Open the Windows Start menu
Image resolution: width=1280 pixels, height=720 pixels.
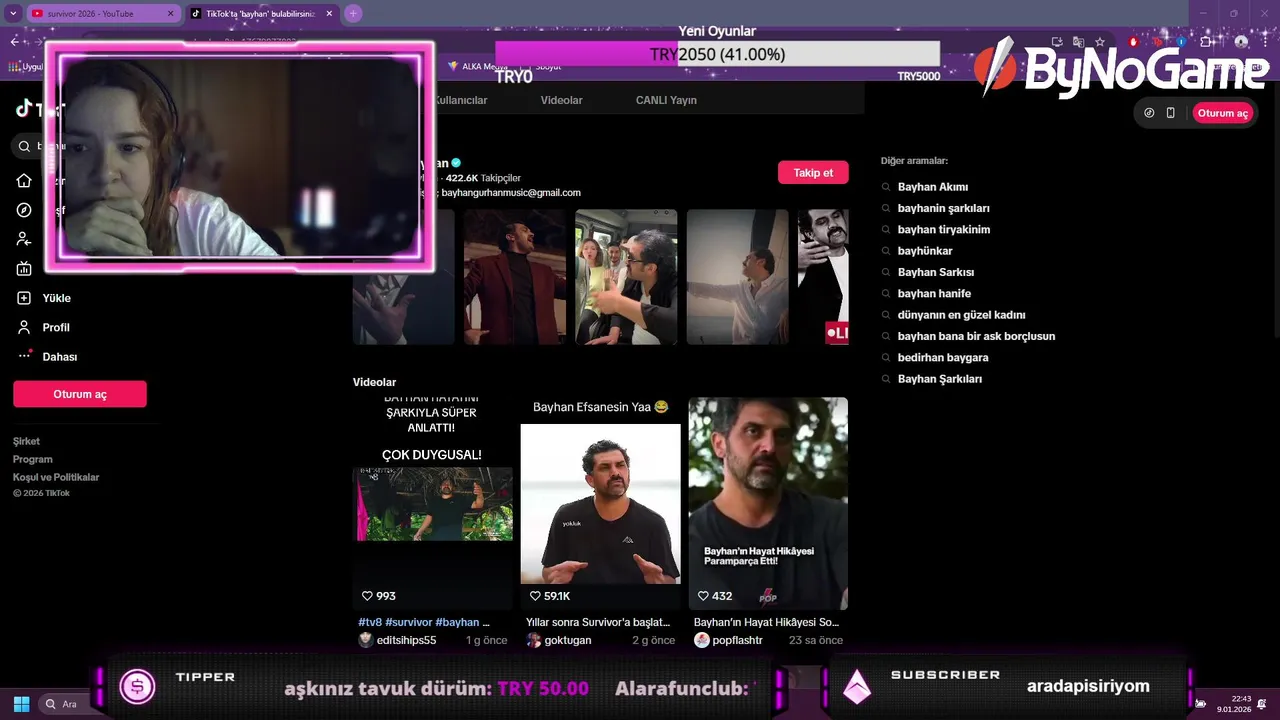click(21, 704)
